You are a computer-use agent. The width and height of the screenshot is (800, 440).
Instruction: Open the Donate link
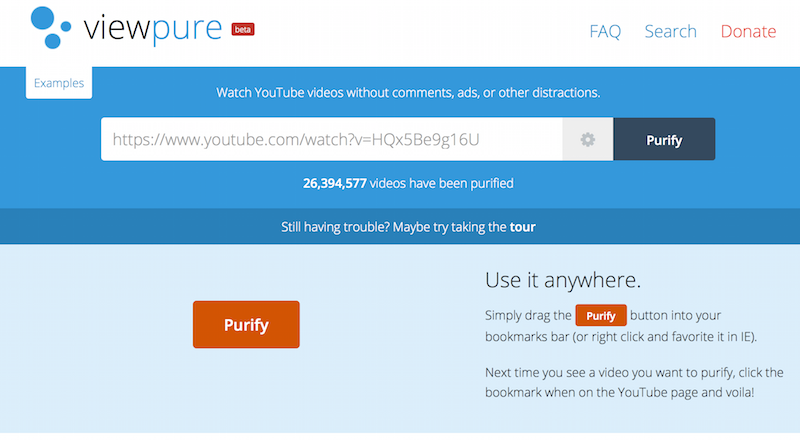pos(748,31)
